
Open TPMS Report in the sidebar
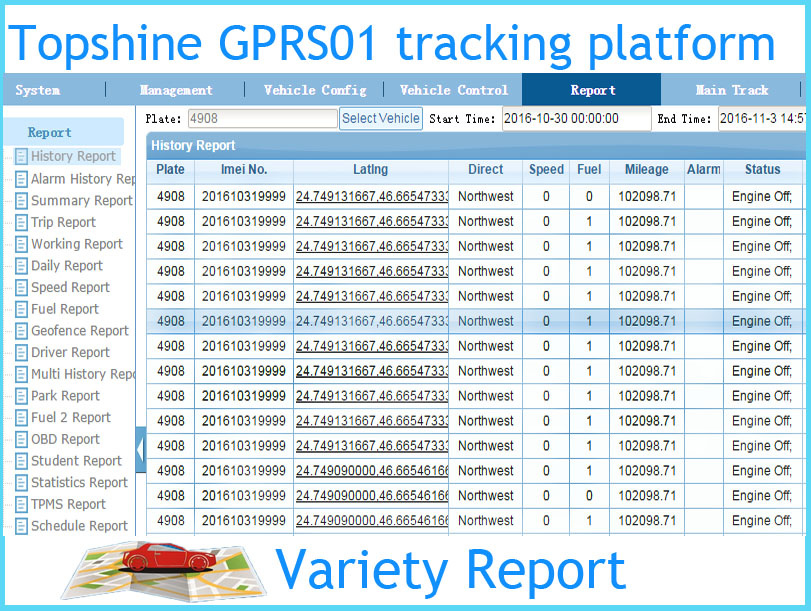(x=68, y=504)
